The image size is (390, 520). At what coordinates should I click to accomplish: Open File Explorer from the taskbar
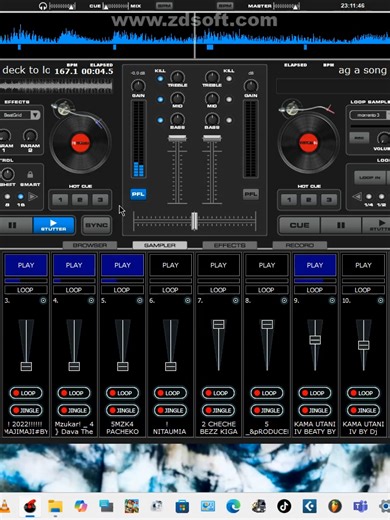pyautogui.click(x=55, y=506)
